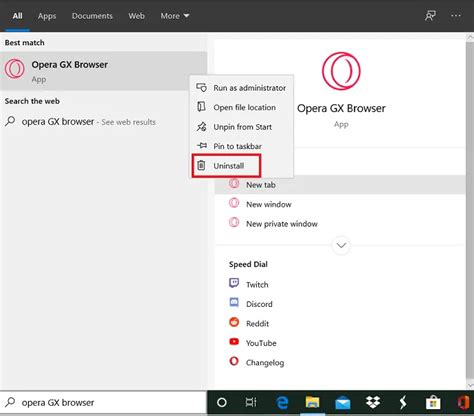
Task: Click Opera GX icon in best match
Action: point(15,68)
